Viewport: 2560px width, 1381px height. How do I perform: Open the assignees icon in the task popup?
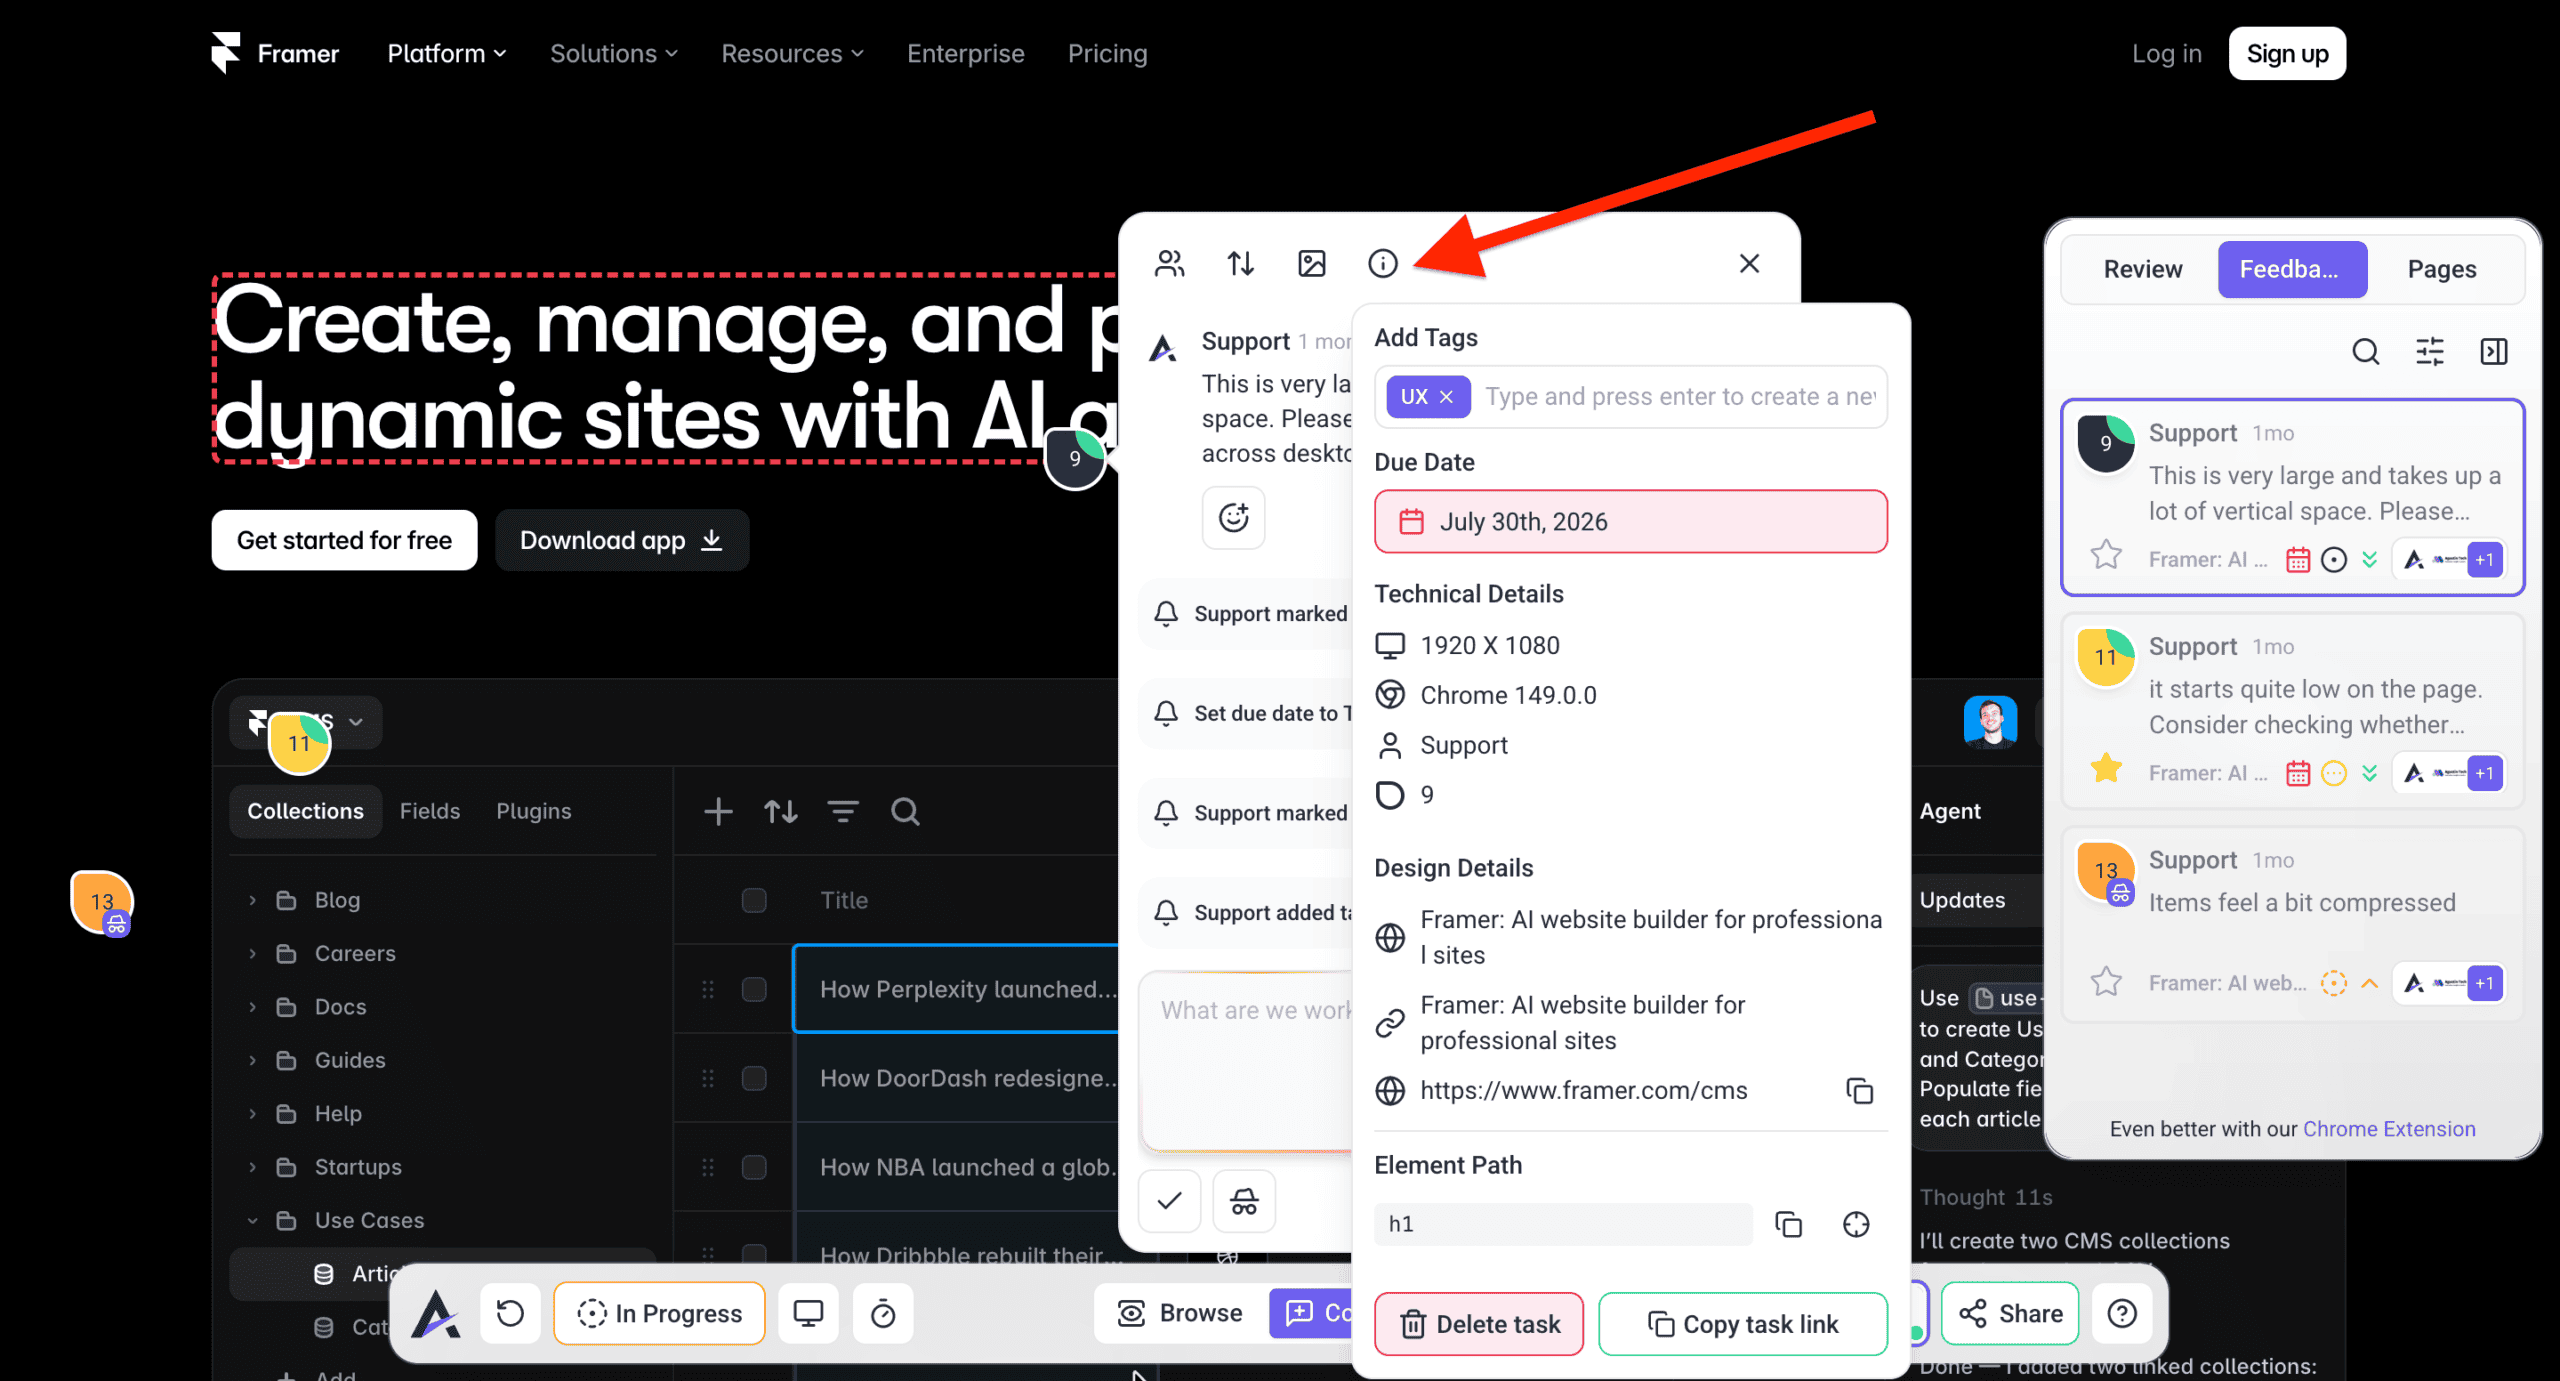[x=1169, y=264]
